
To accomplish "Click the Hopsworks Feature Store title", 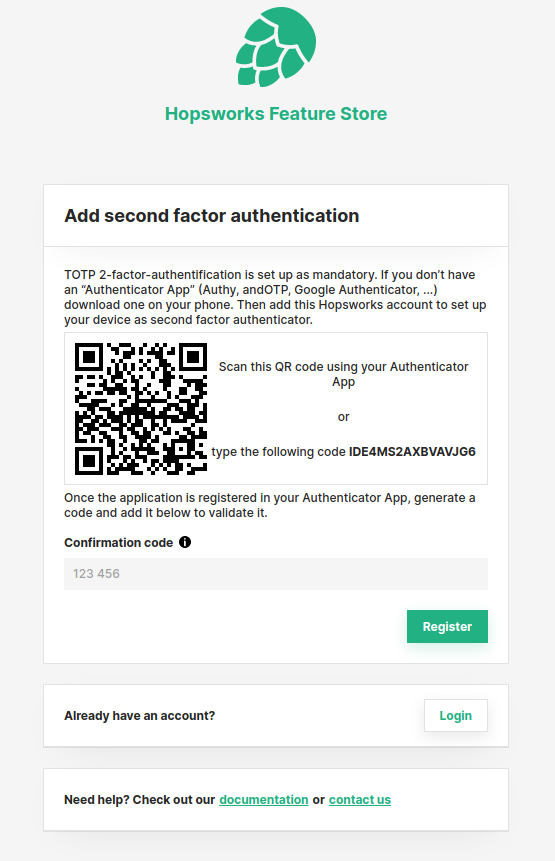I will 276,114.
